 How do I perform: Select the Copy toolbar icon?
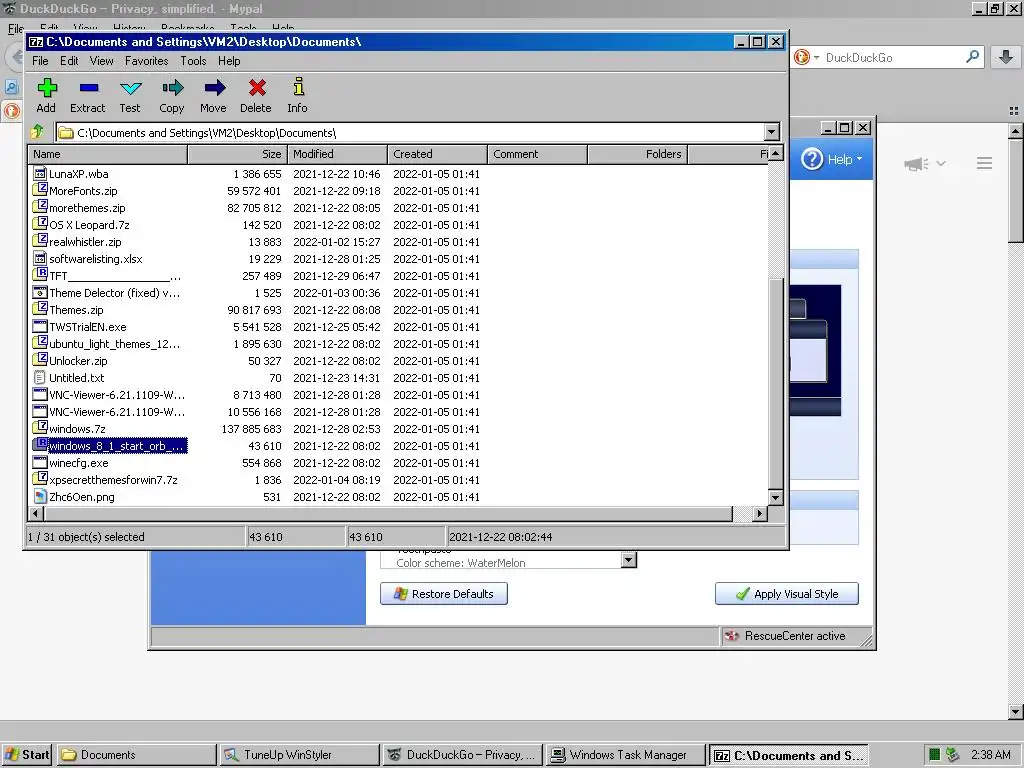click(172, 87)
